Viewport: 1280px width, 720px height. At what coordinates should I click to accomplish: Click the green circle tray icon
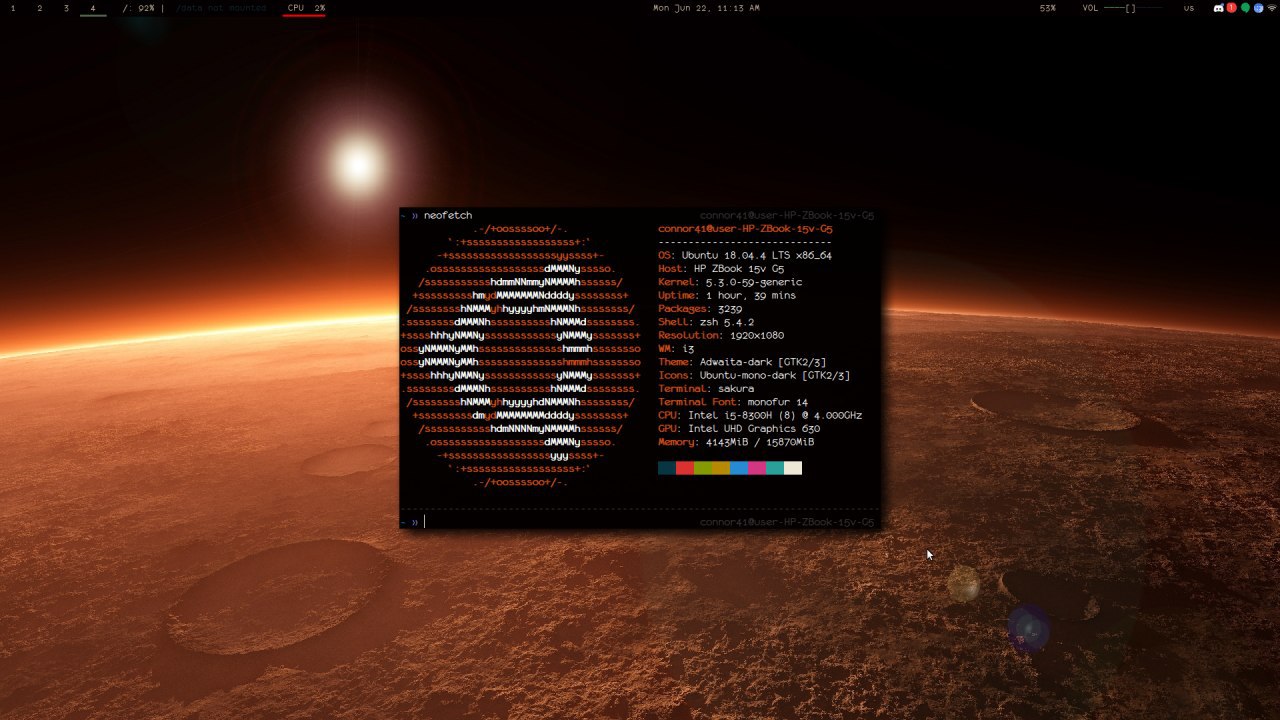1245,8
